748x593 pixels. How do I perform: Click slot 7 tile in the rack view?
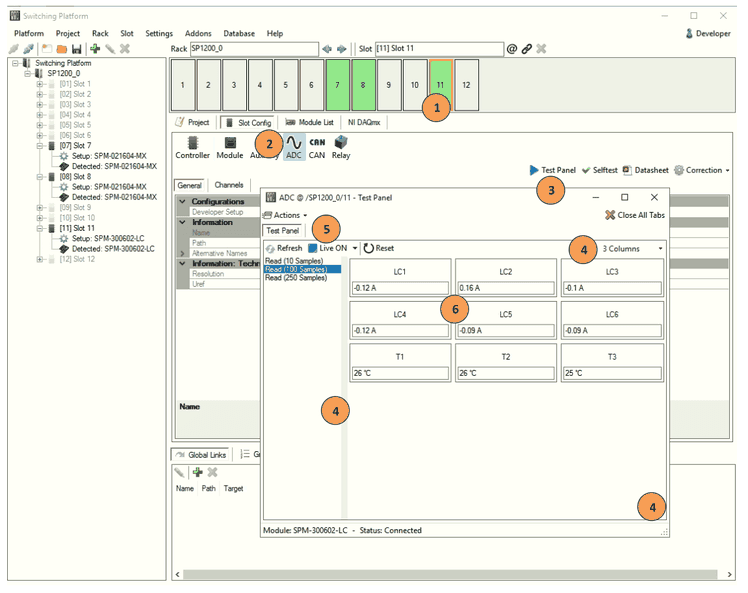[338, 85]
